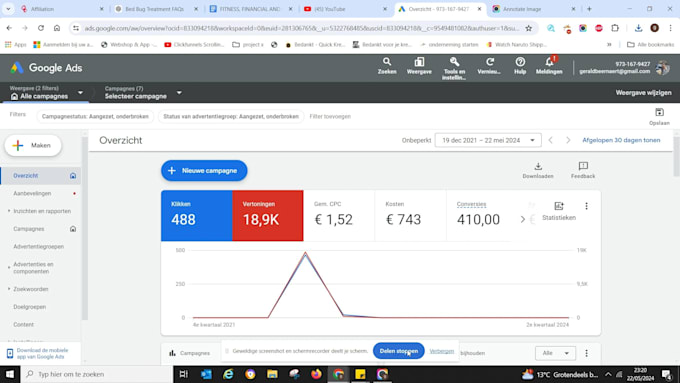680x383 pixels.
Task: Click the Nieuwe campagne button
Action: click(x=204, y=171)
